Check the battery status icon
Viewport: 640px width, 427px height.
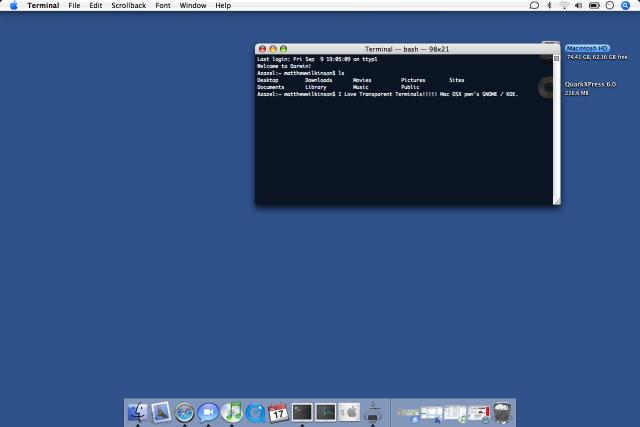pyautogui.click(x=594, y=5)
